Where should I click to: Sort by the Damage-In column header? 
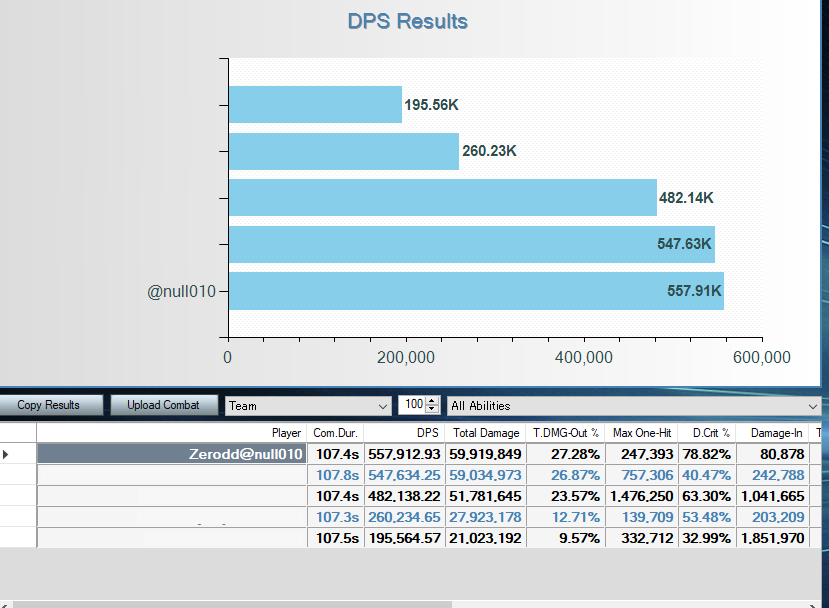point(776,433)
